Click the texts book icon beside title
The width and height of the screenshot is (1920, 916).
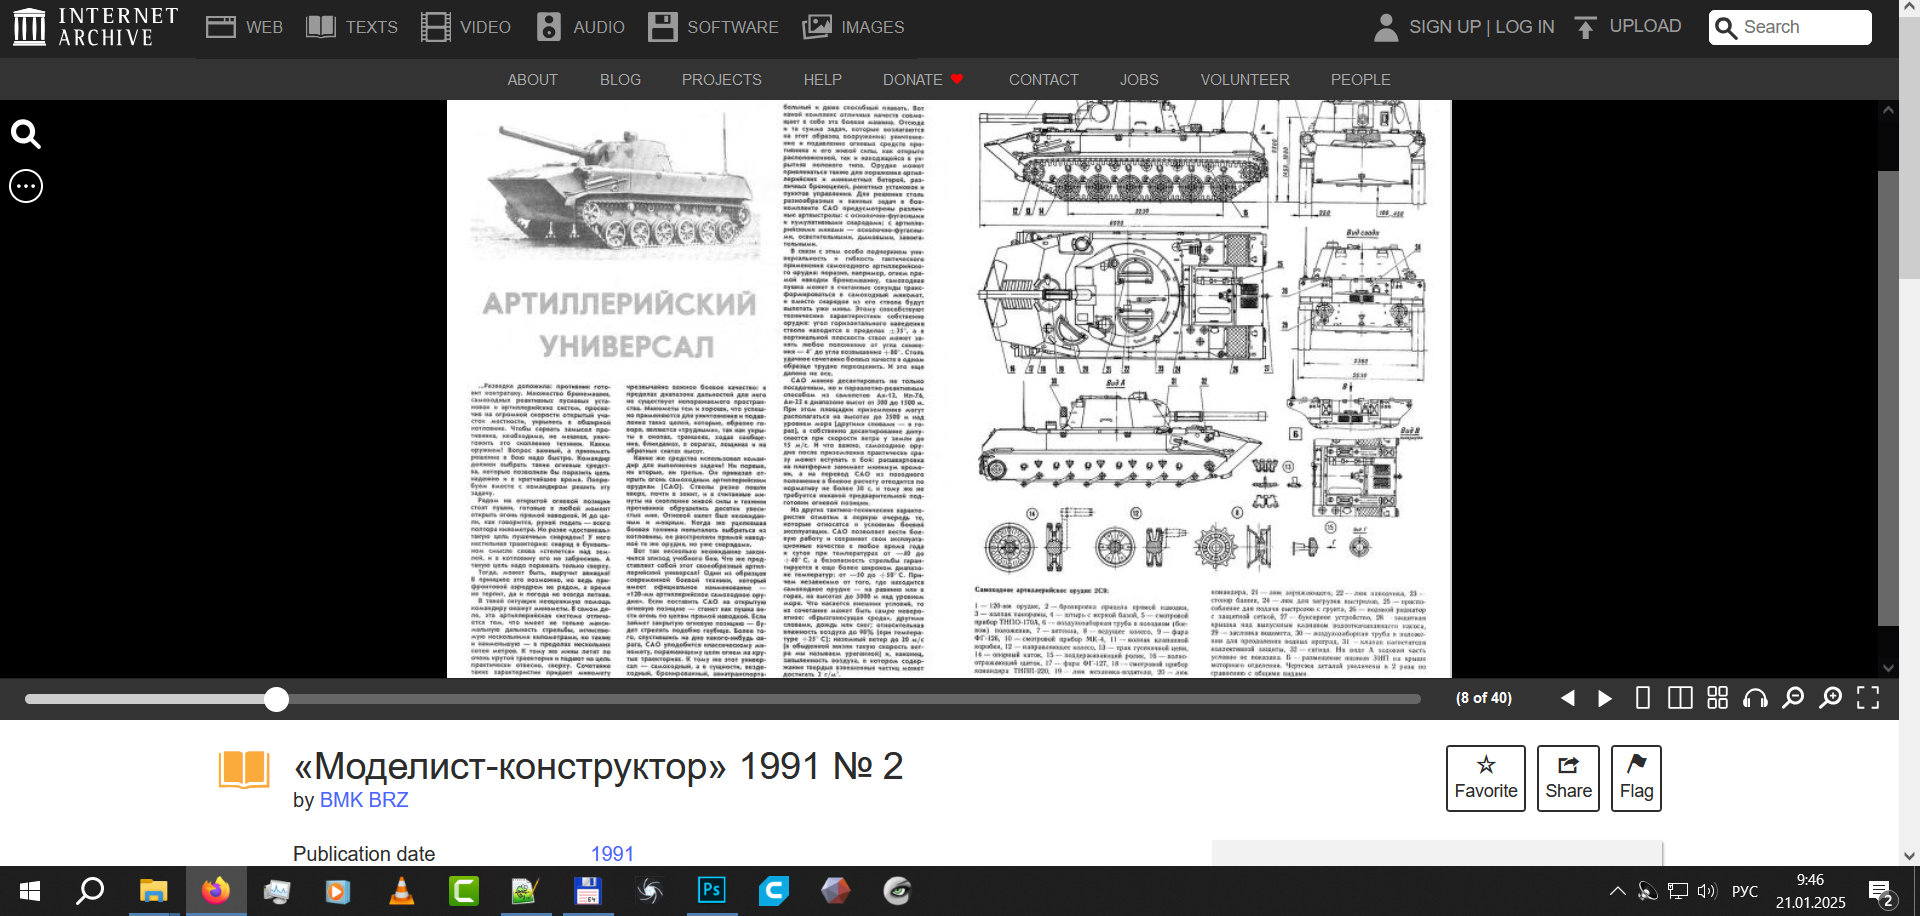pyautogui.click(x=244, y=770)
